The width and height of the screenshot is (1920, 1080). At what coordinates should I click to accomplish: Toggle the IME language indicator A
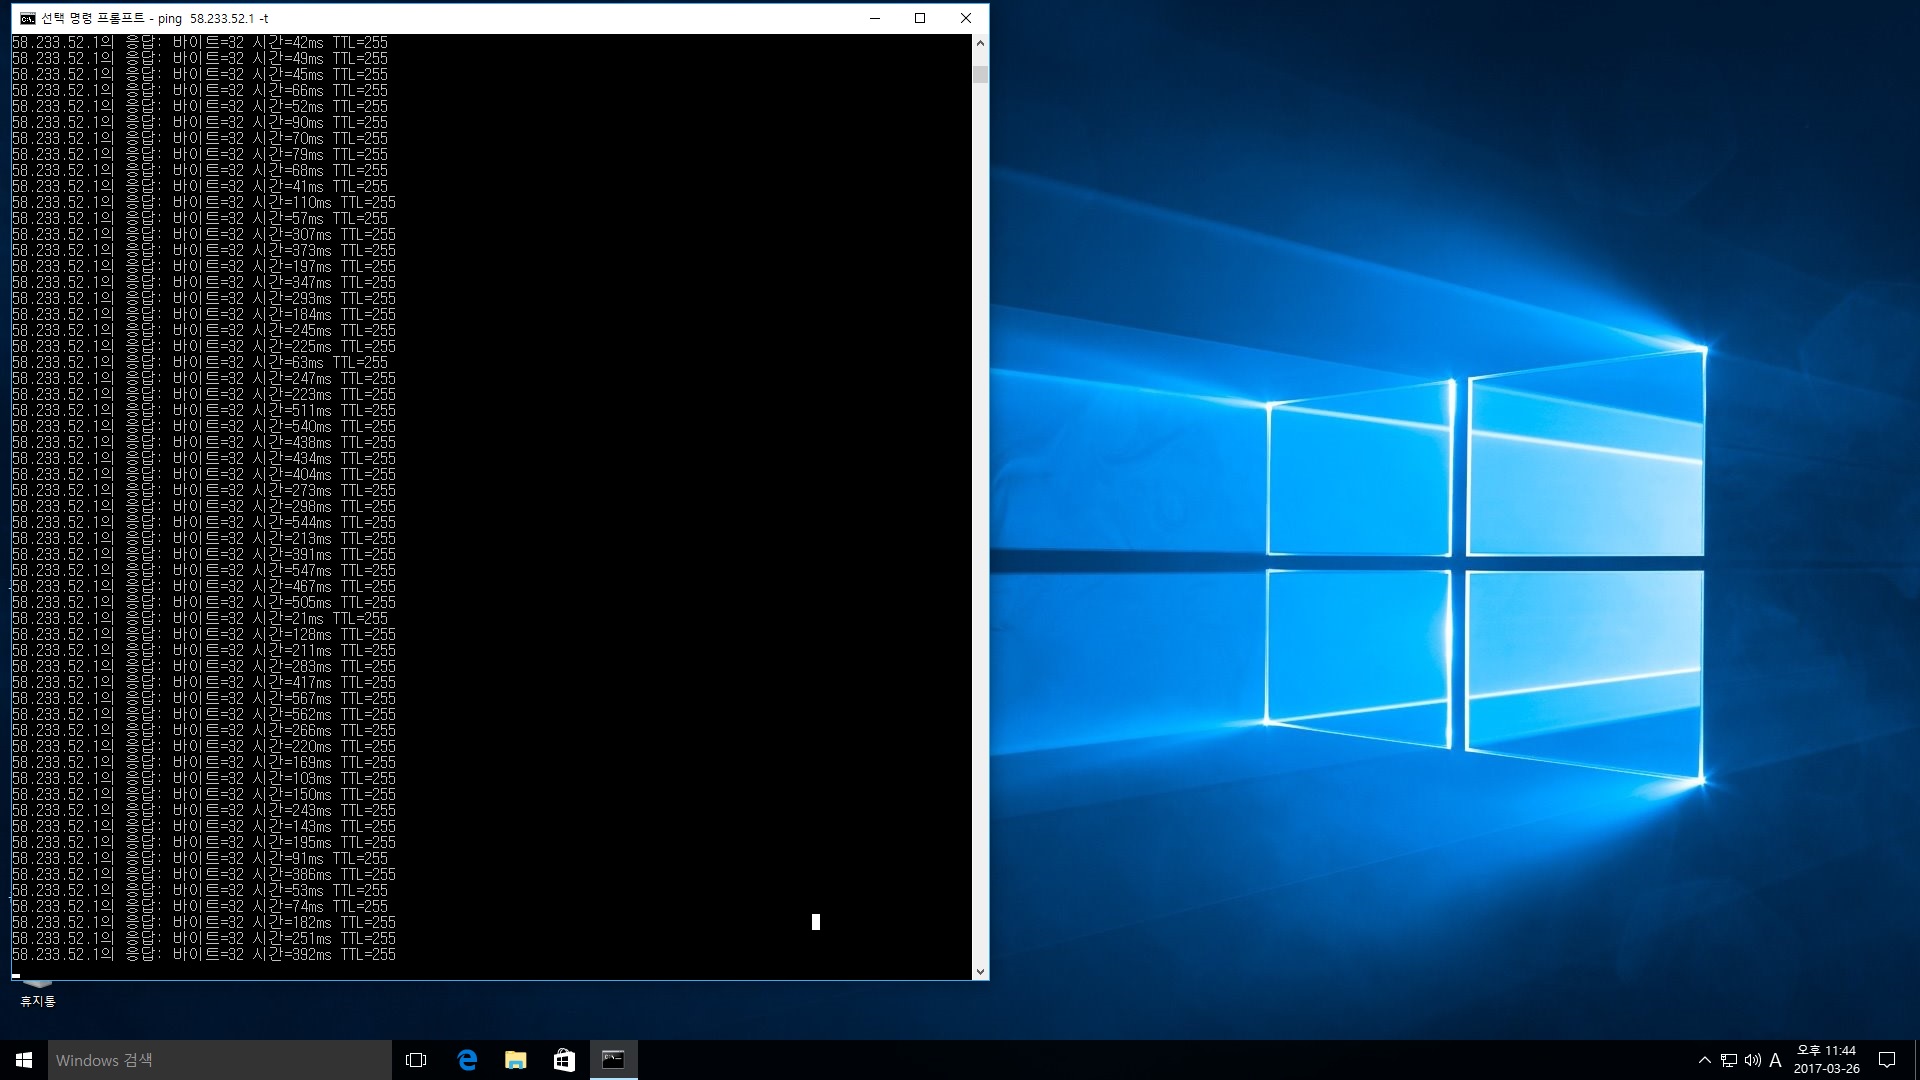(1775, 1060)
